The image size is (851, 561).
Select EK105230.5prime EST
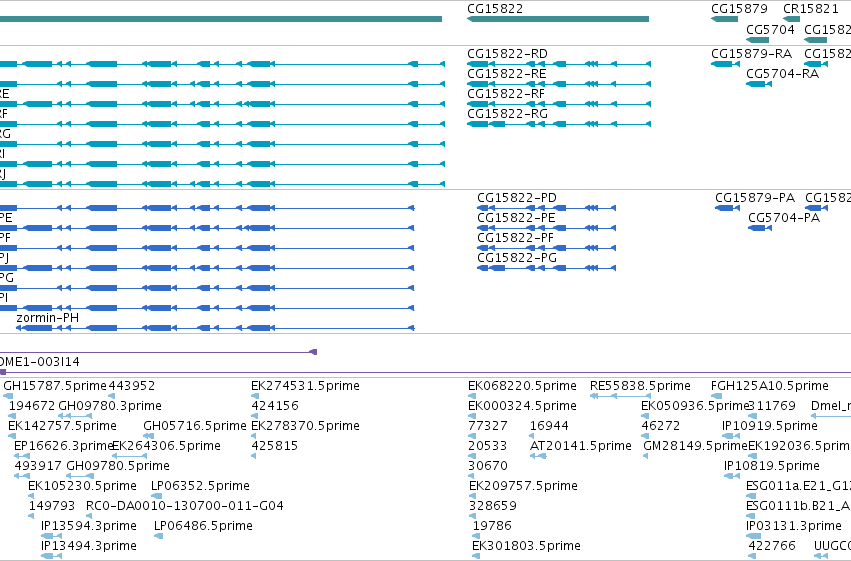(31, 496)
